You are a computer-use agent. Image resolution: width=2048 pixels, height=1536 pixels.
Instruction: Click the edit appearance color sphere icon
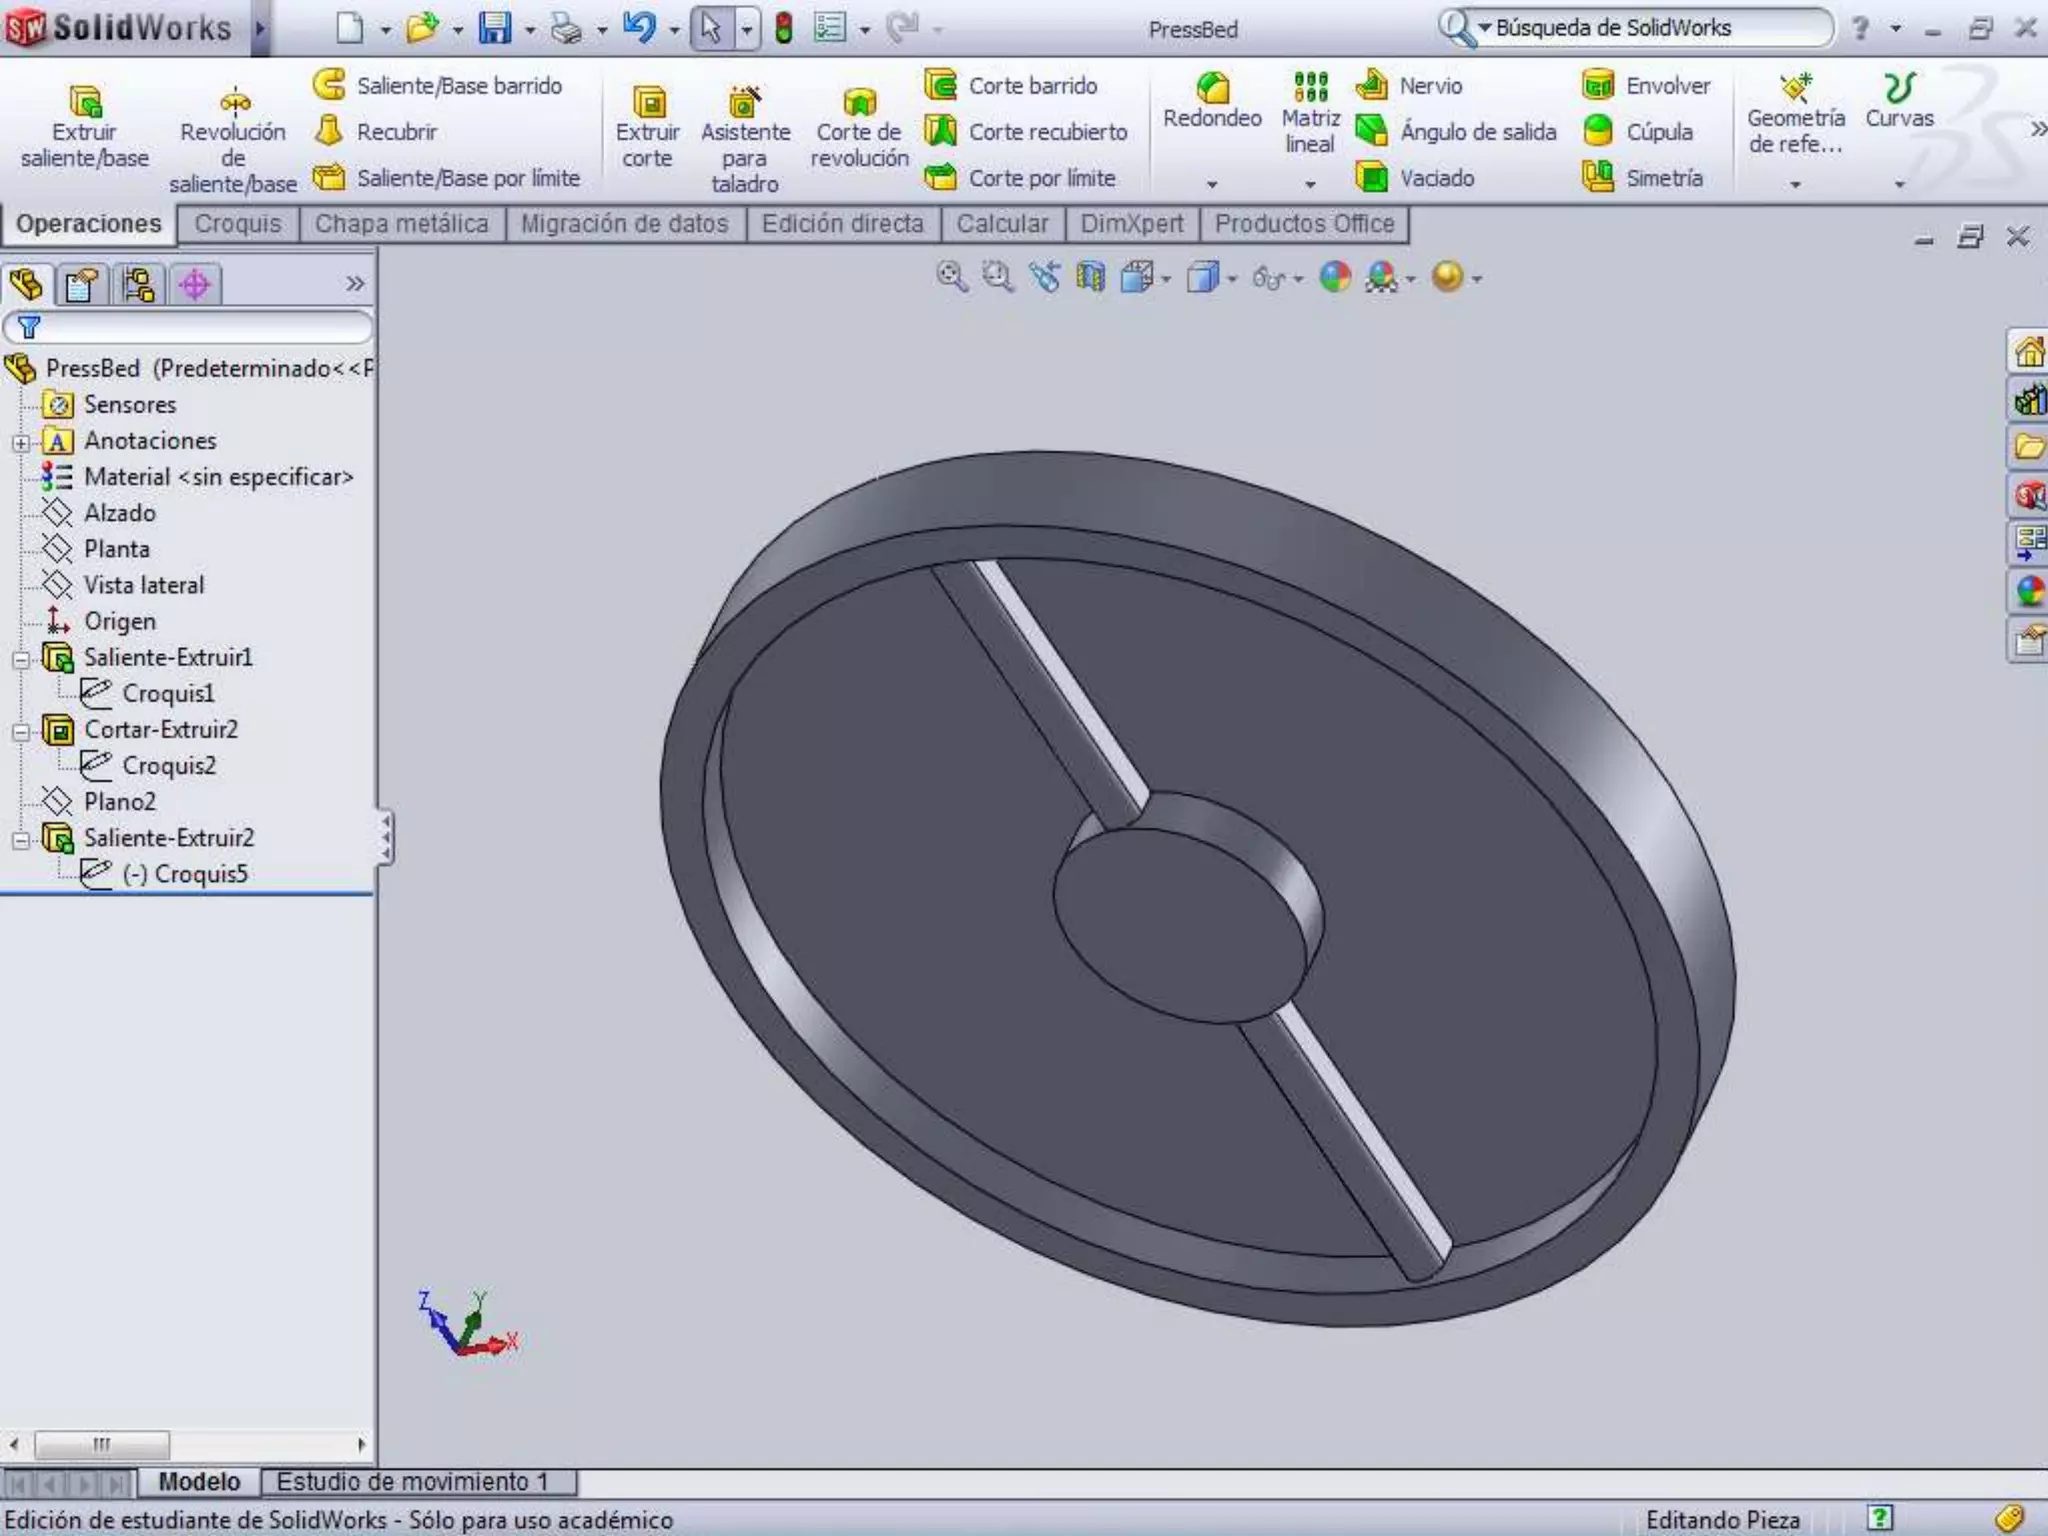pyautogui.click(x=1335, y=277)
